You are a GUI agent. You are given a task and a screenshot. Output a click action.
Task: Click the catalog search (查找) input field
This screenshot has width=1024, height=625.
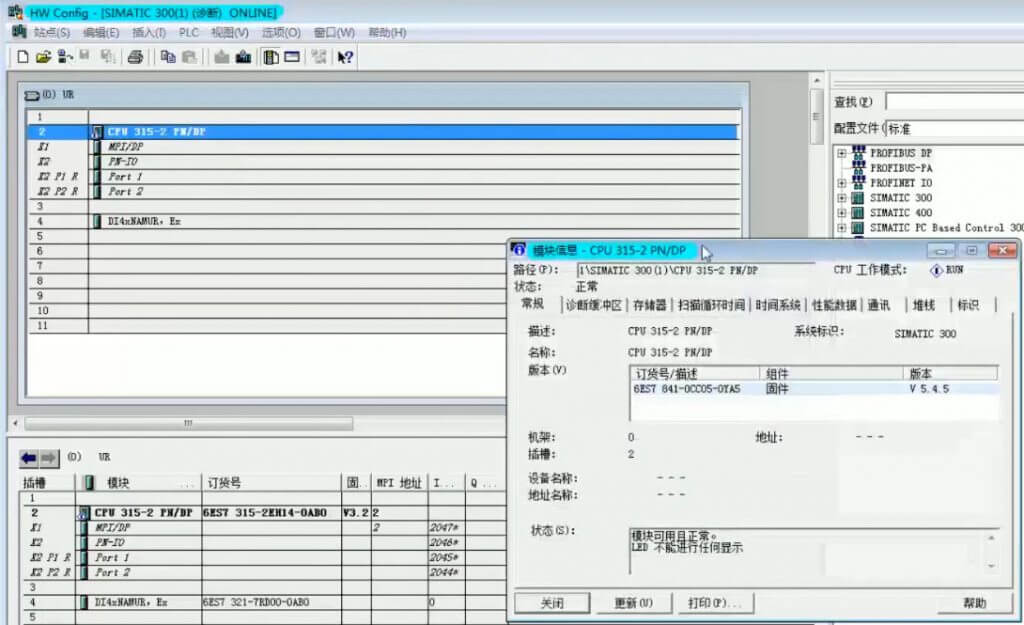point(955,102)
